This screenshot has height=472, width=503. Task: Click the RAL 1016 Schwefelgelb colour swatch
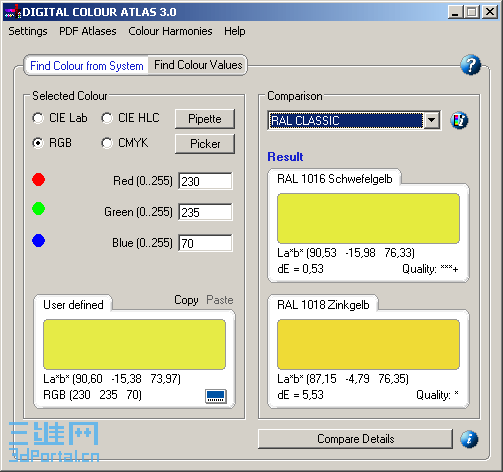pos(368,218)
